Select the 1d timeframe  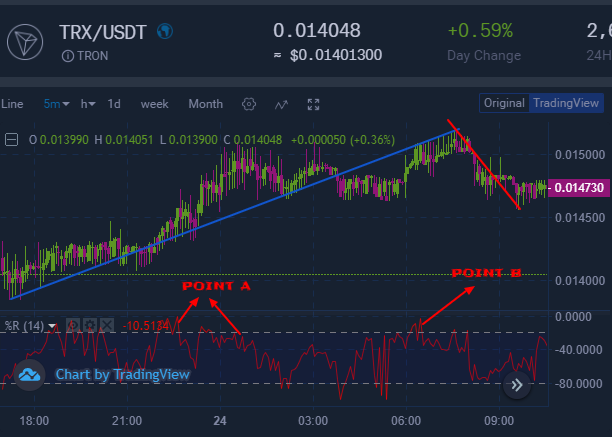[x=114, y=104]
